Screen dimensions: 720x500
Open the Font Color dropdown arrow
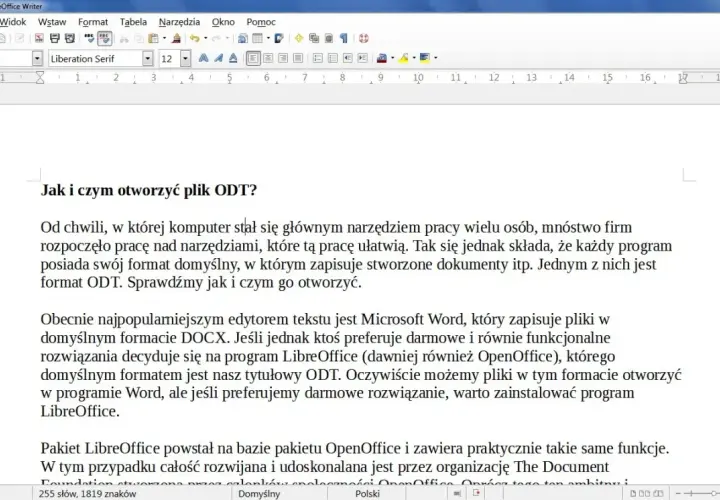click(x=393, y=58)
